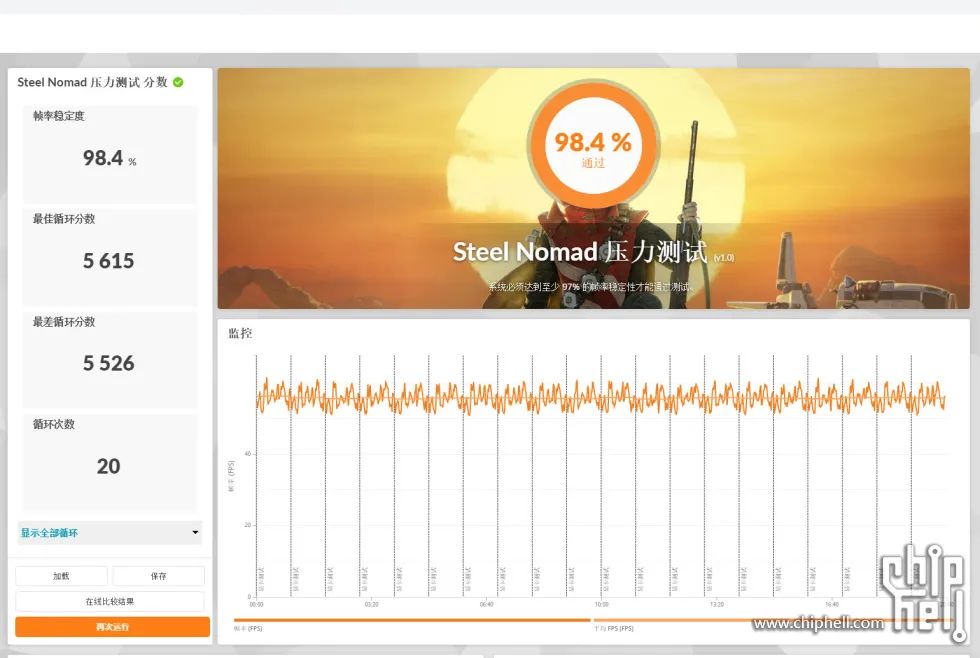The height and width of the screenshot is (658, 980).
Task: Click the green validation checkmark icon
Action: point(178,82)
